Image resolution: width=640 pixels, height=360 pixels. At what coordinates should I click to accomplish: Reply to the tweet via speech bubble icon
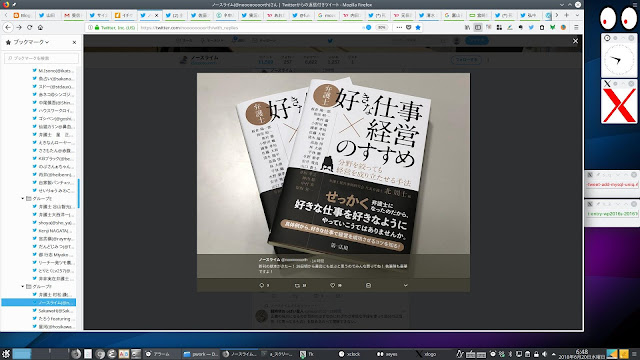(262, 285)
